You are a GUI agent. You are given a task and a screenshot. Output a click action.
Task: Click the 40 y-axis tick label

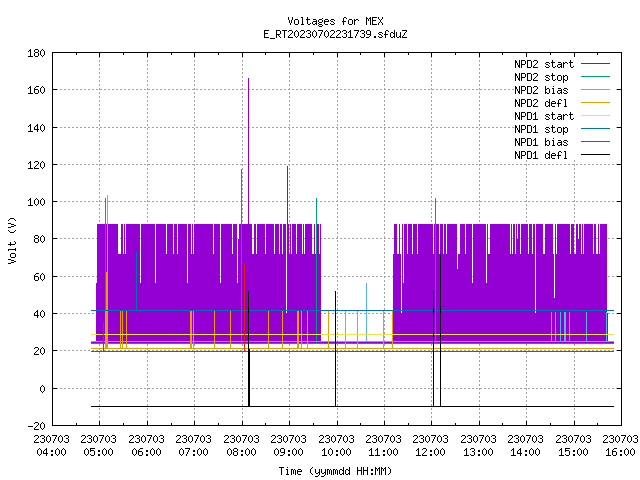(39, 314)
